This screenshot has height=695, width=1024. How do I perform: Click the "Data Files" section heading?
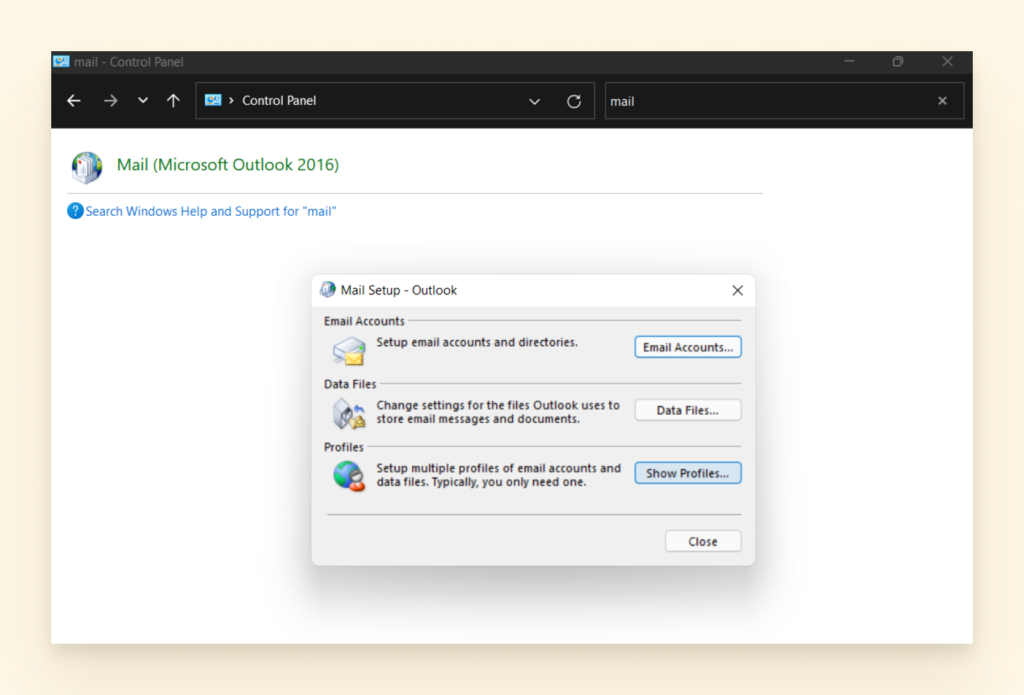click(x=350, y=384)
